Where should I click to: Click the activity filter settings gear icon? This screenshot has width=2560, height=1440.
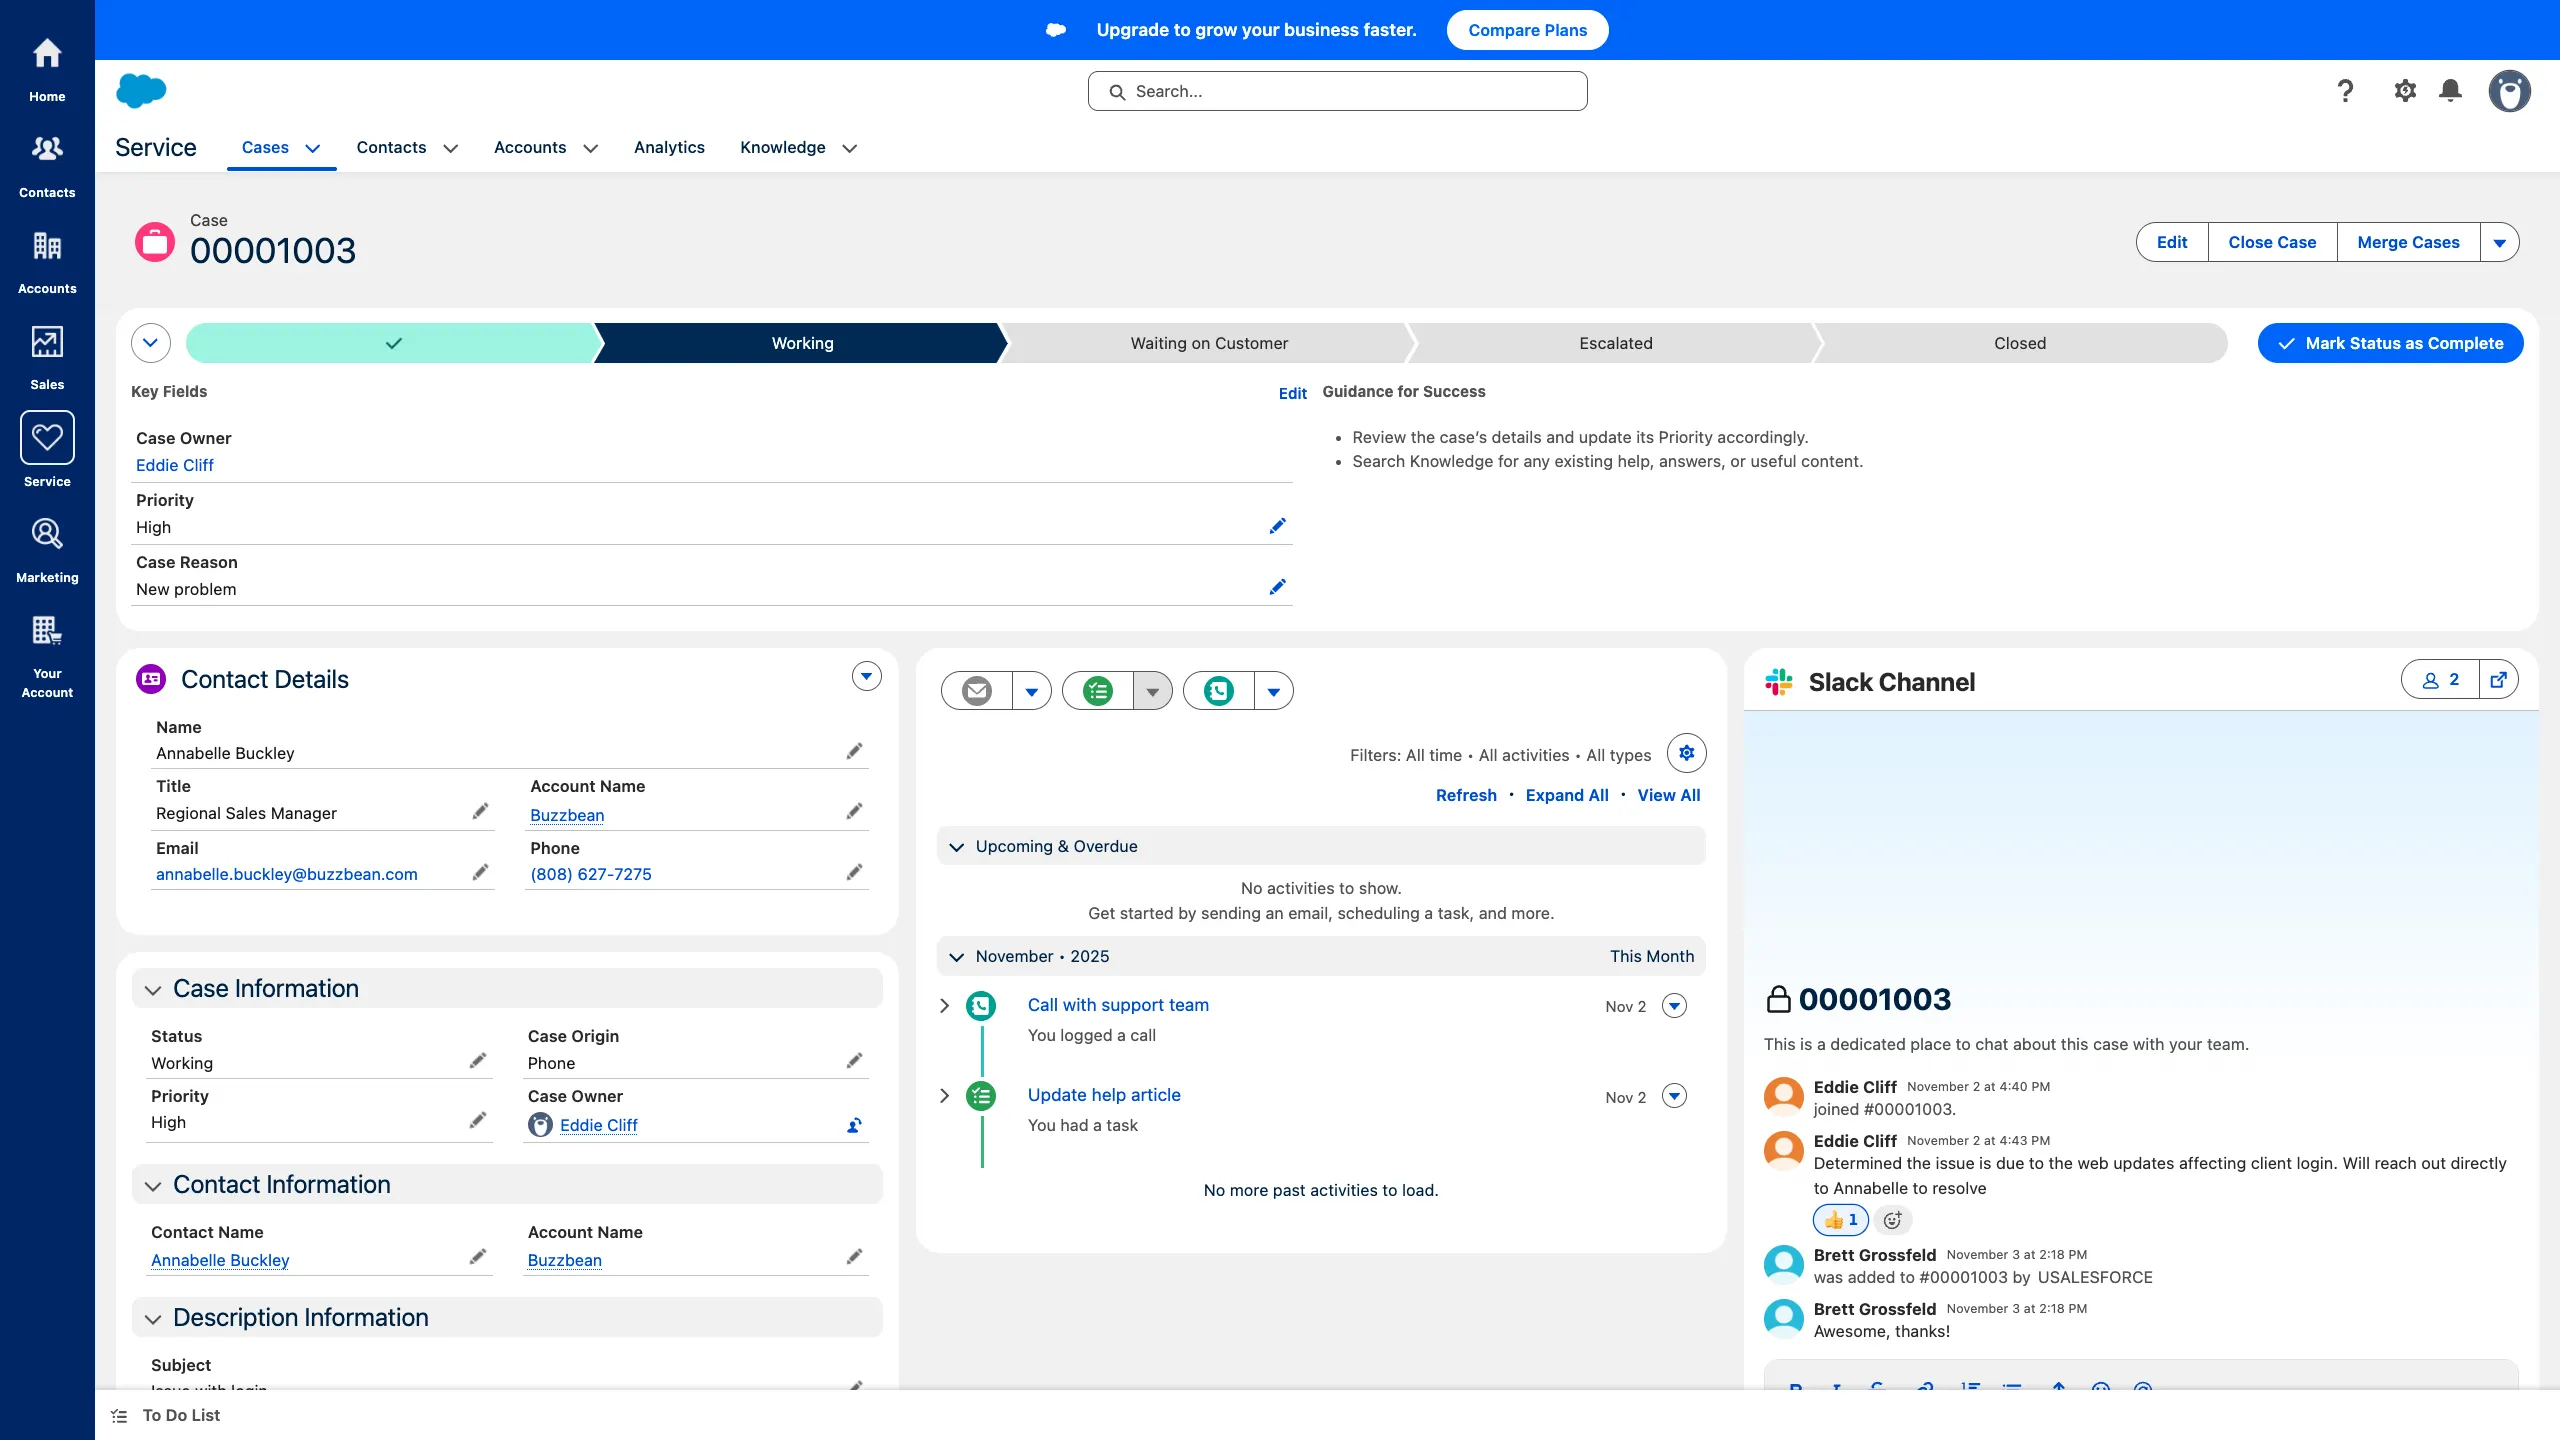[x=1687, y=753]
